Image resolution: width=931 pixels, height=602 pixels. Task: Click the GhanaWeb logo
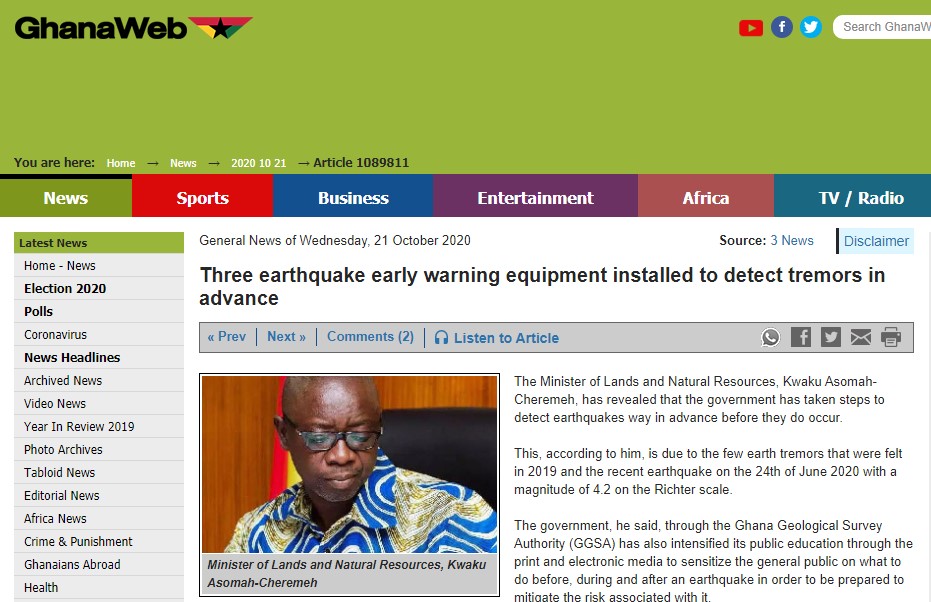[134, 28]
